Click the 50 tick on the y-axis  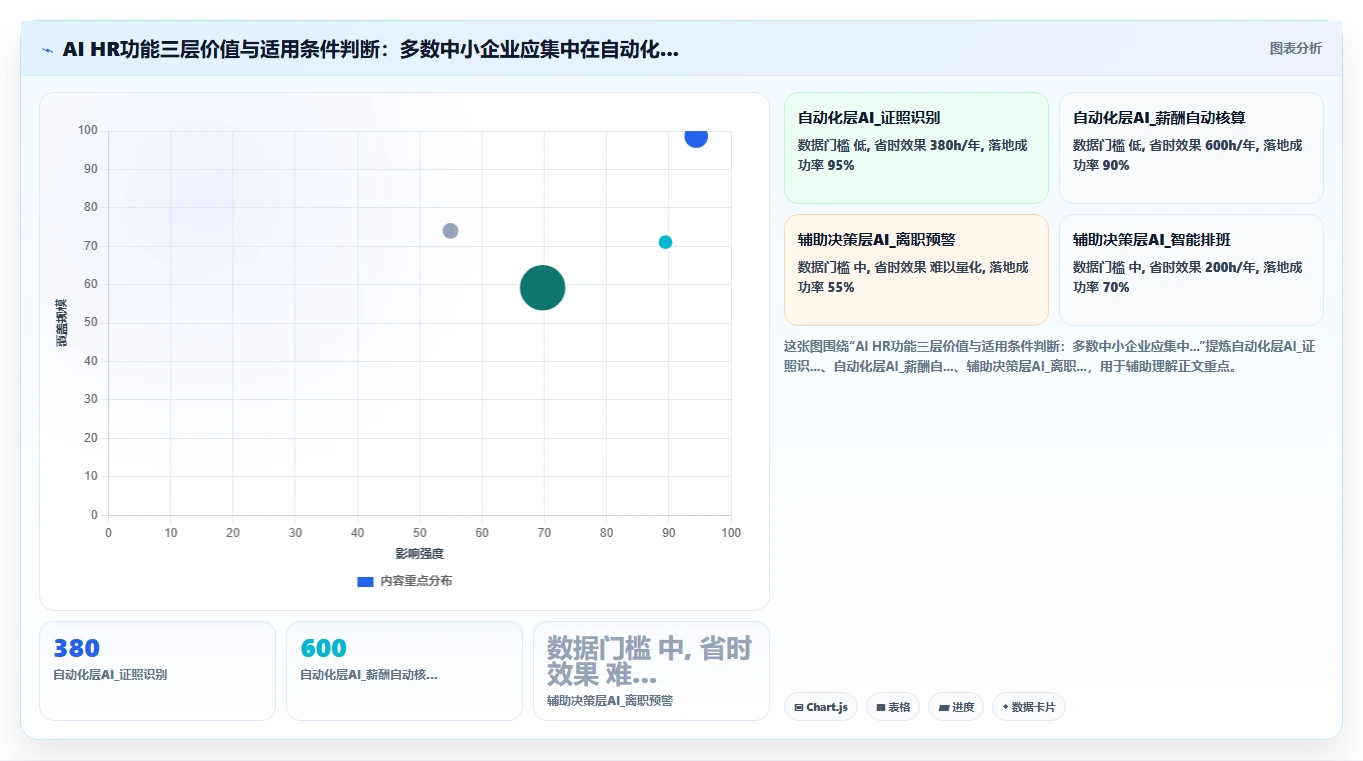[91, 322]
